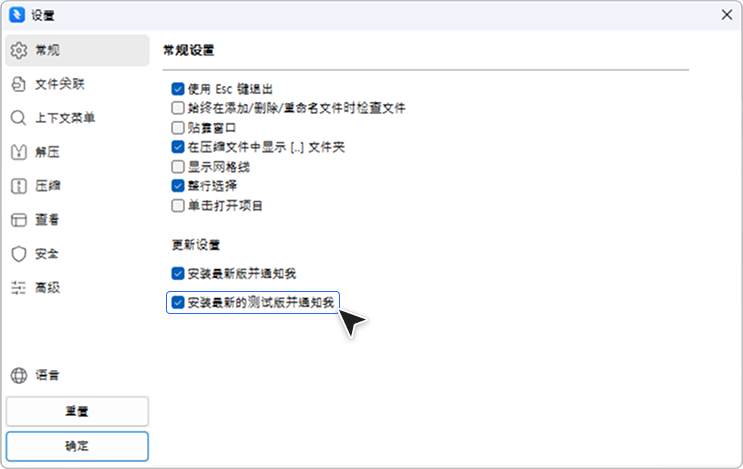Click the 解压 extract icon
This screenshot has width=743, height=469.
click(x=18, y=152)
